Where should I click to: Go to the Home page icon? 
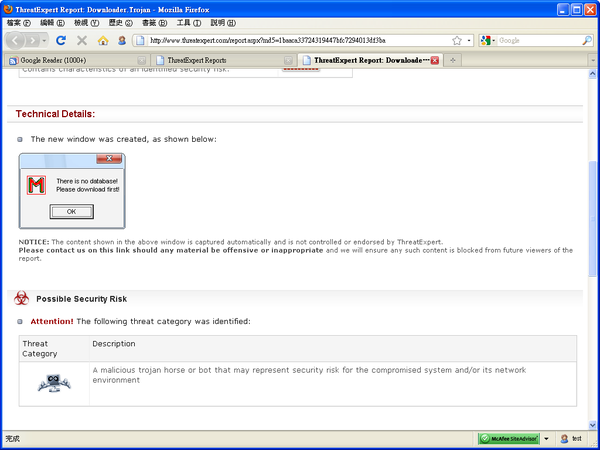tap(103, 40)
